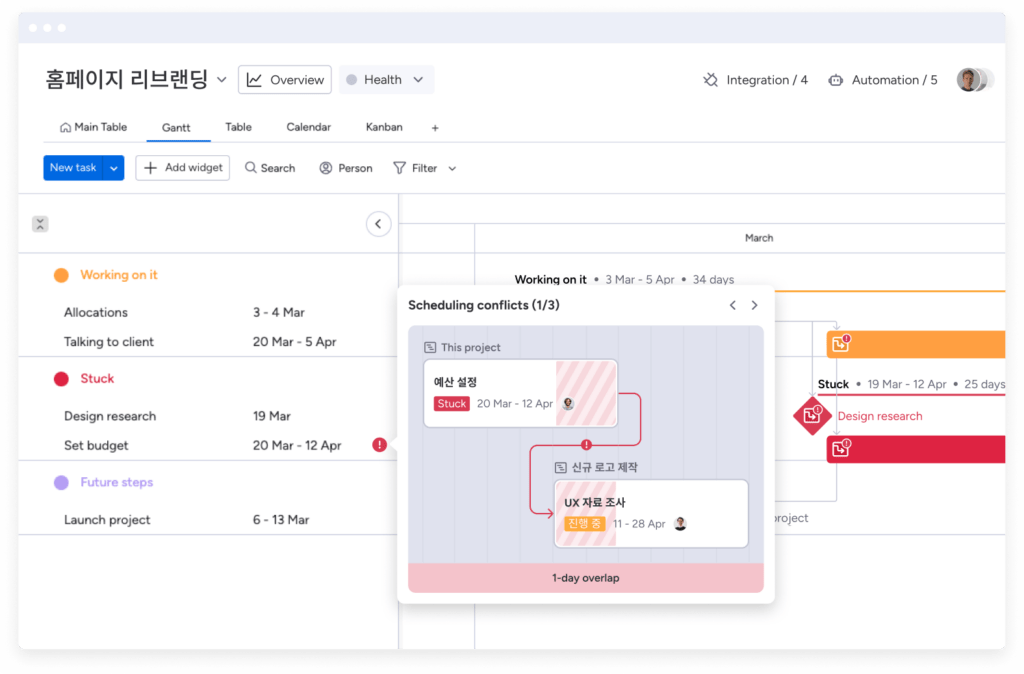This screenshot has width=1024, height=674.
Task: Click the plus icon to add view
Action: click(x=435, y=128)
